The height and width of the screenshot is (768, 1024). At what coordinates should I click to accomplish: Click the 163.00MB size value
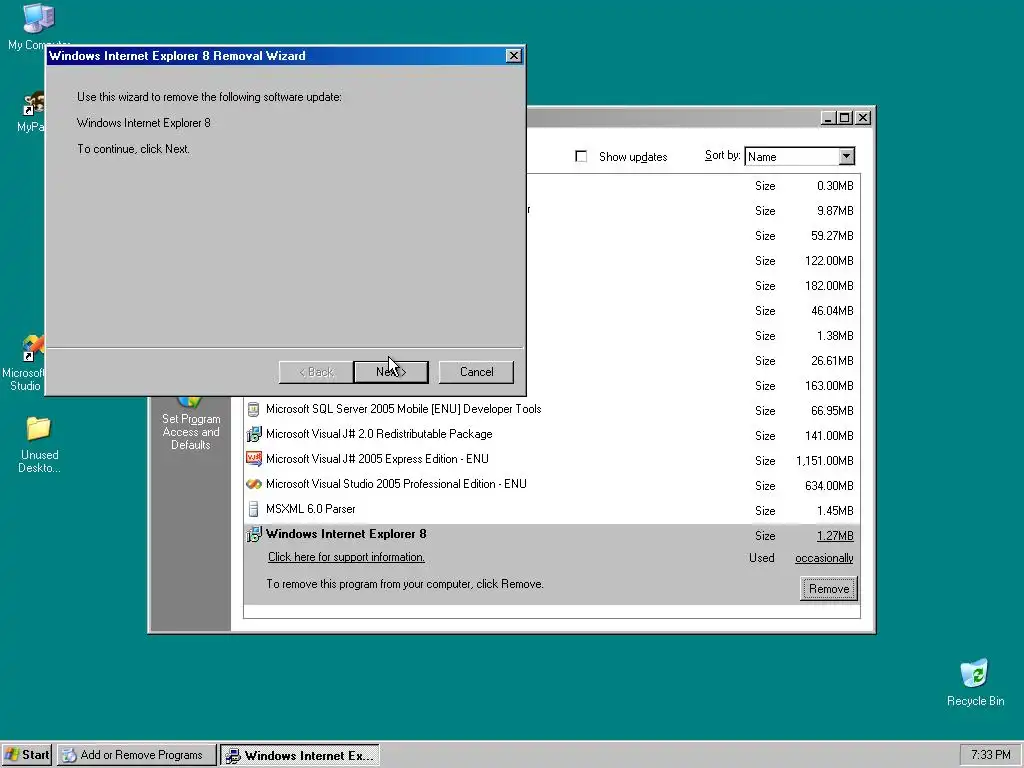click(x=829, y=386)
